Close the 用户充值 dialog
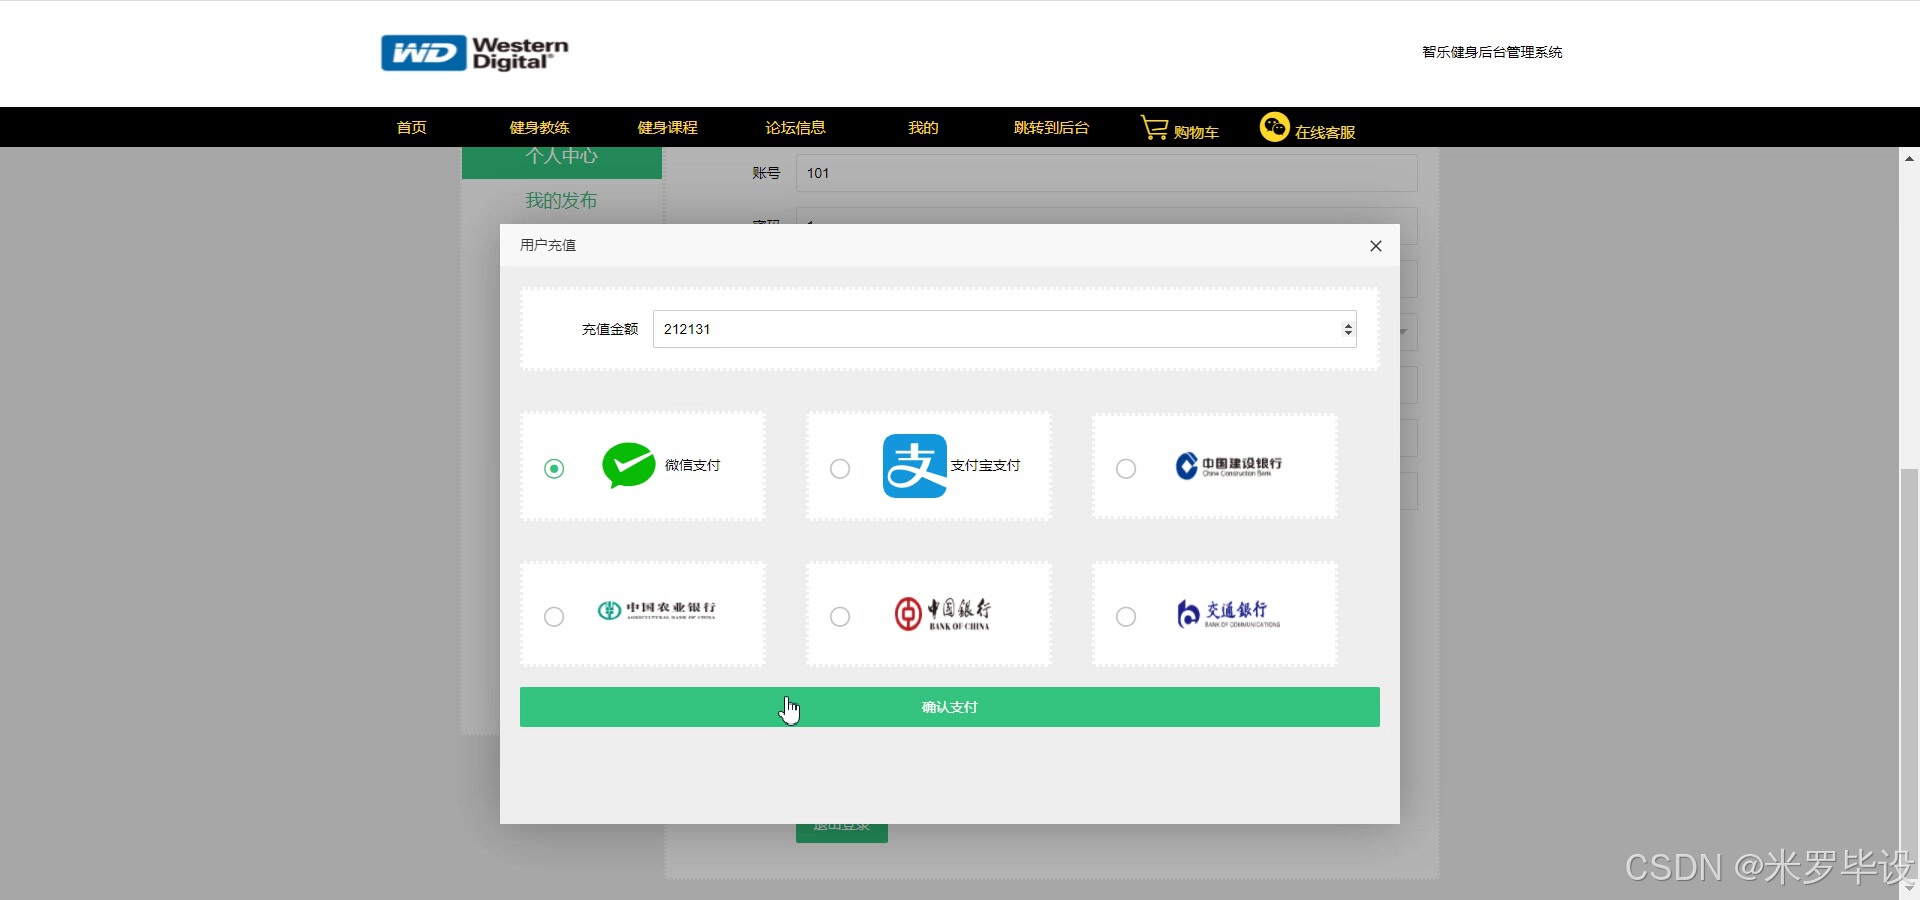The image size is (1920, 900). pyautogui.click(x=1376, y=246)
